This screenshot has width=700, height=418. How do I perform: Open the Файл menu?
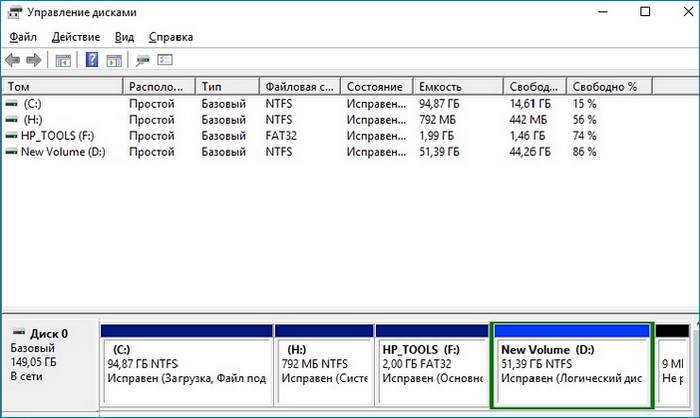(x=23, y=37)
